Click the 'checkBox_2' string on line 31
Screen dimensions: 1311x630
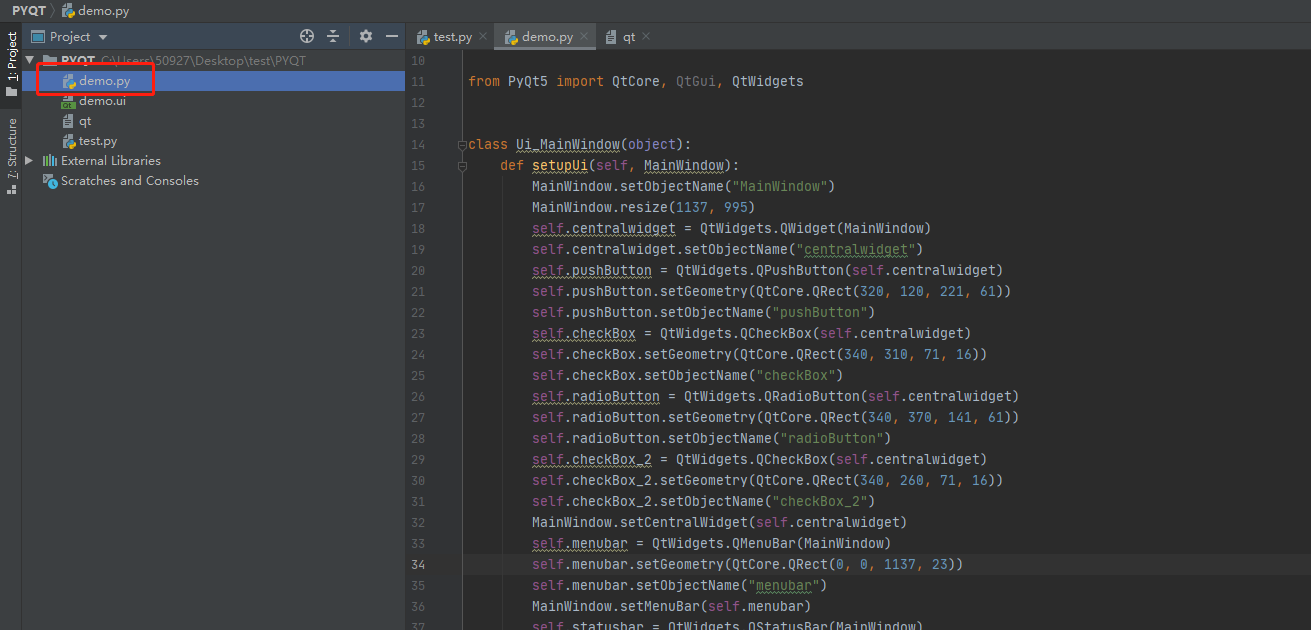[x=819, y=501]
